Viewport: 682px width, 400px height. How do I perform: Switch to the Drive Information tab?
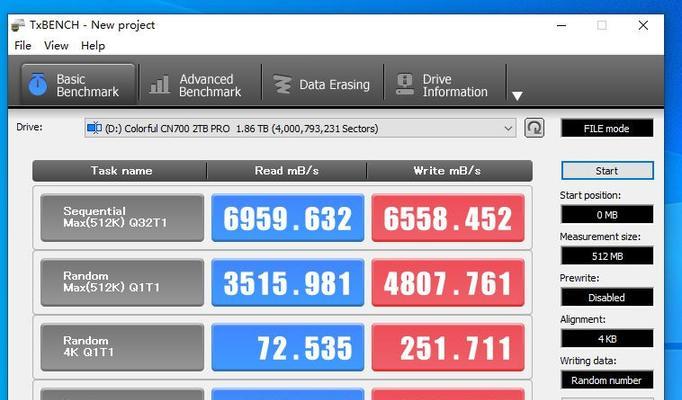pos(445,85)
